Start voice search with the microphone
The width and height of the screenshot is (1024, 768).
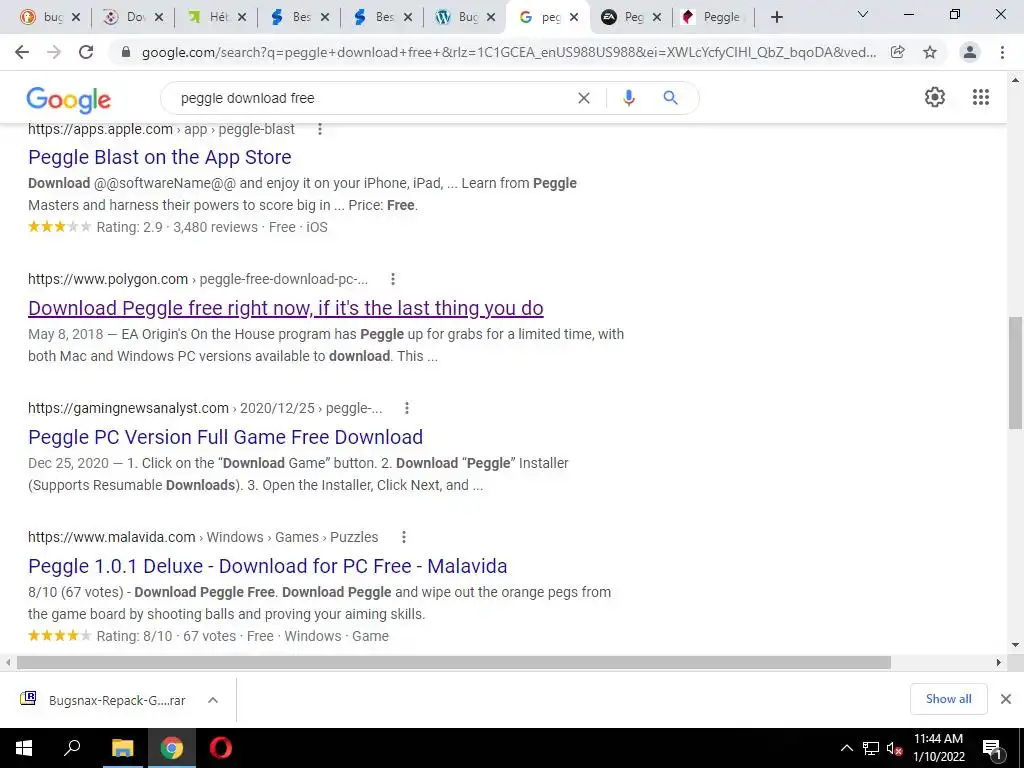(x=628, y=98)
